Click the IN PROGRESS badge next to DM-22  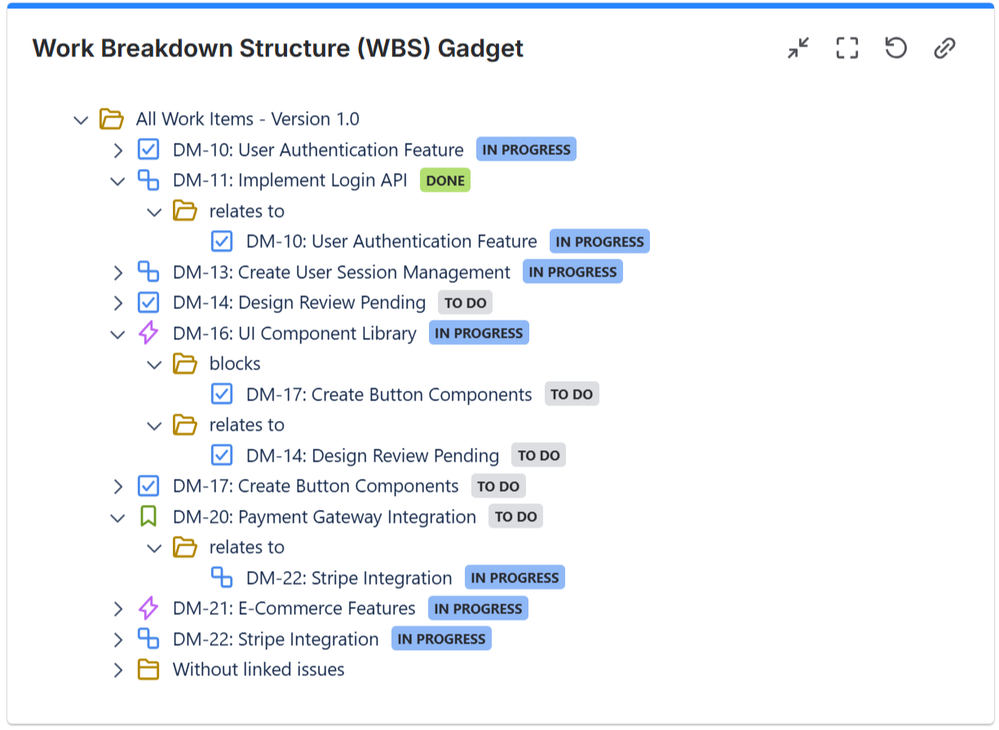point(441,638)
